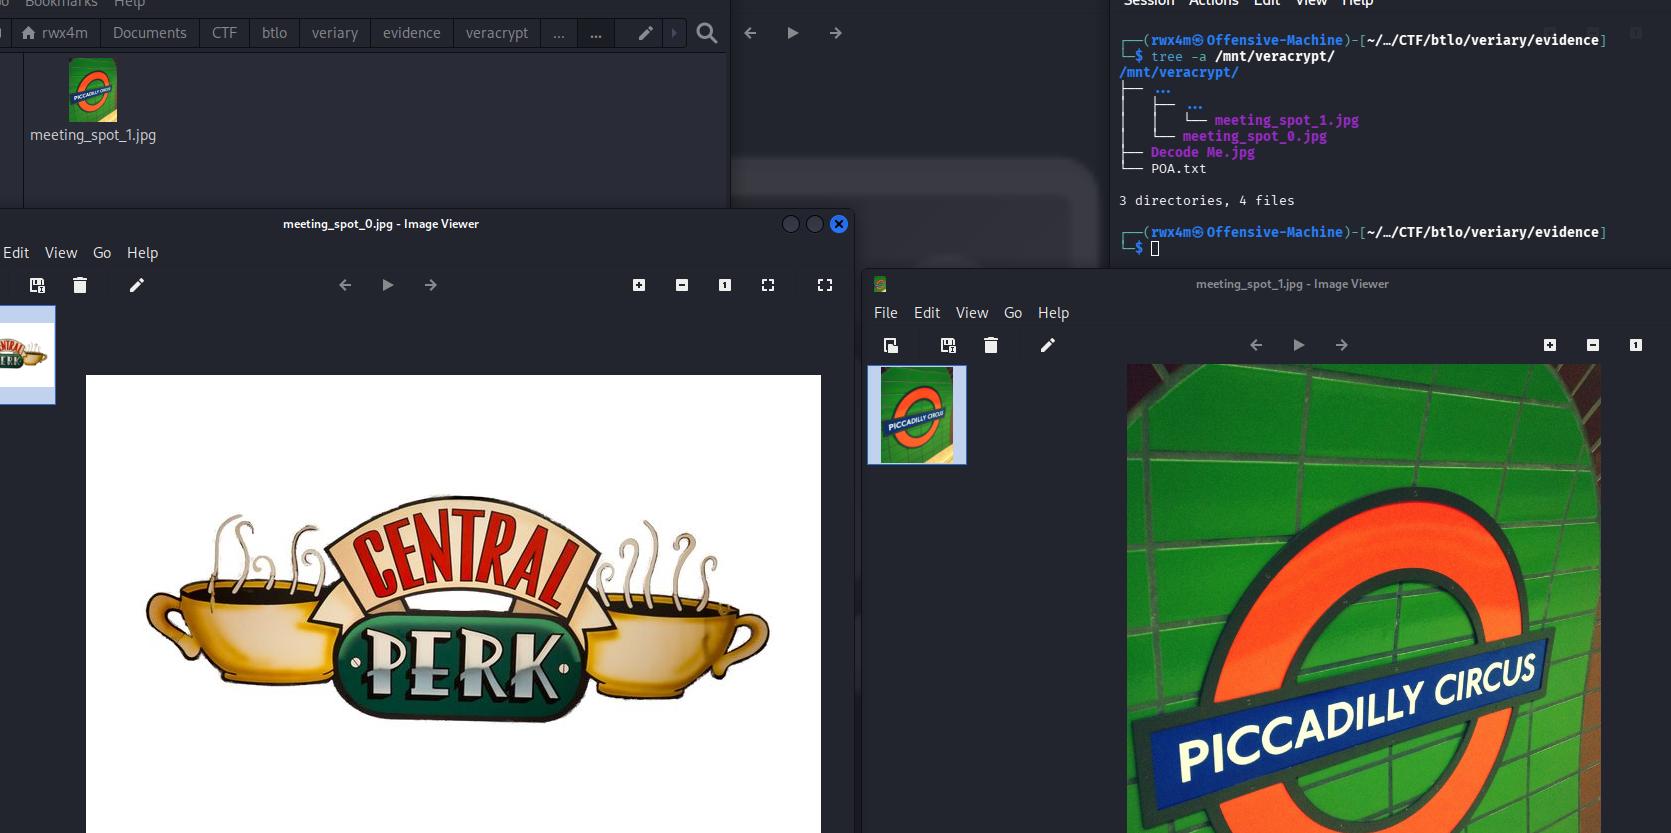Go to previous image in meeting_spot_0.jpg viewer
Viewport: 1671px width, 833px height.
pos(345,285)
